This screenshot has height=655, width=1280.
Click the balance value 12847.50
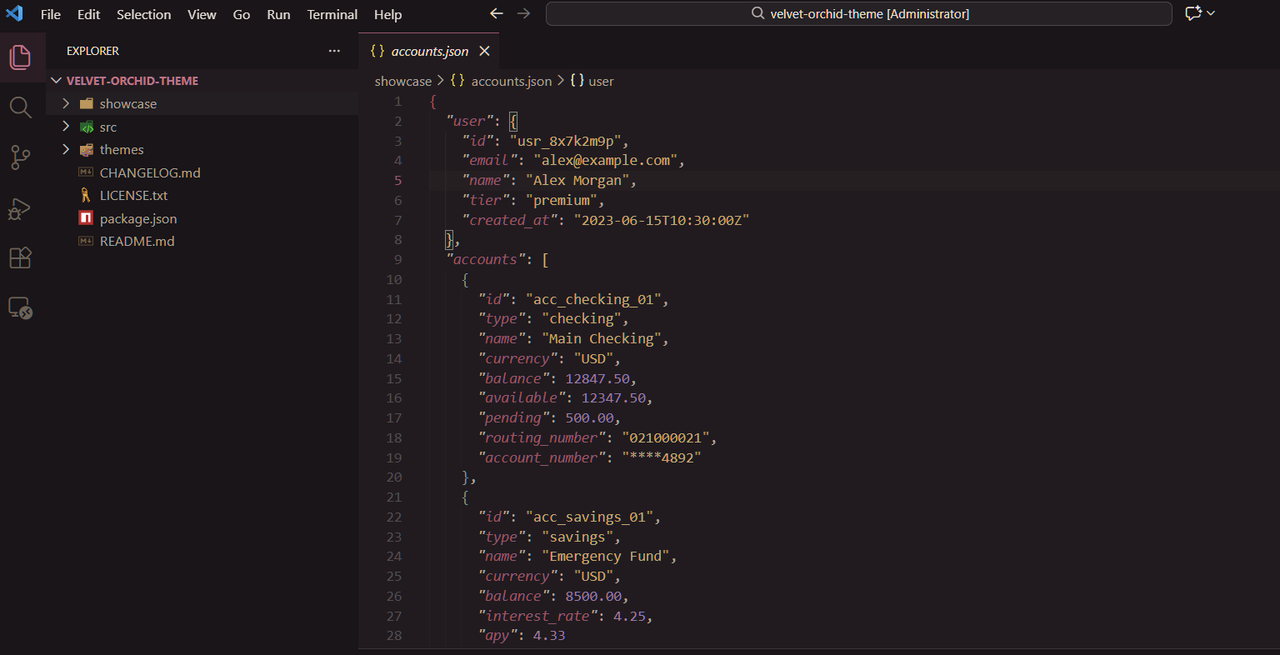597,379
